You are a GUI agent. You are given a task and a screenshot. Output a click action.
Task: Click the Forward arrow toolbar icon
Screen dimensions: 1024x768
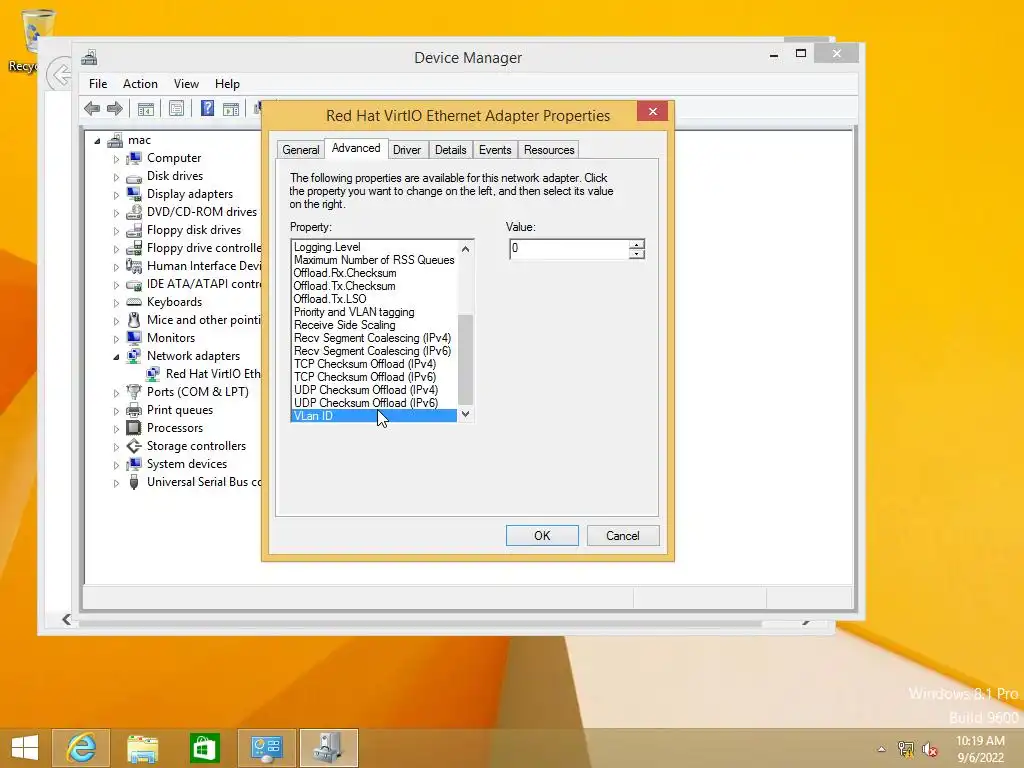[115, 108]
